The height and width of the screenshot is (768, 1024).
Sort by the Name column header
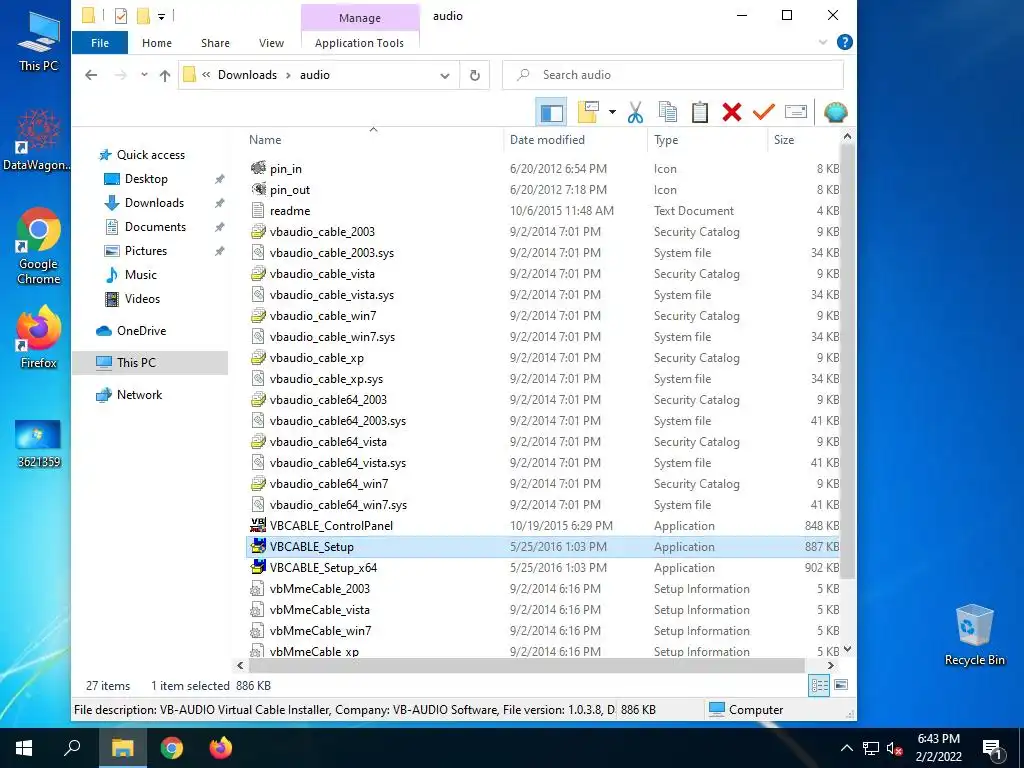point(264,140)
